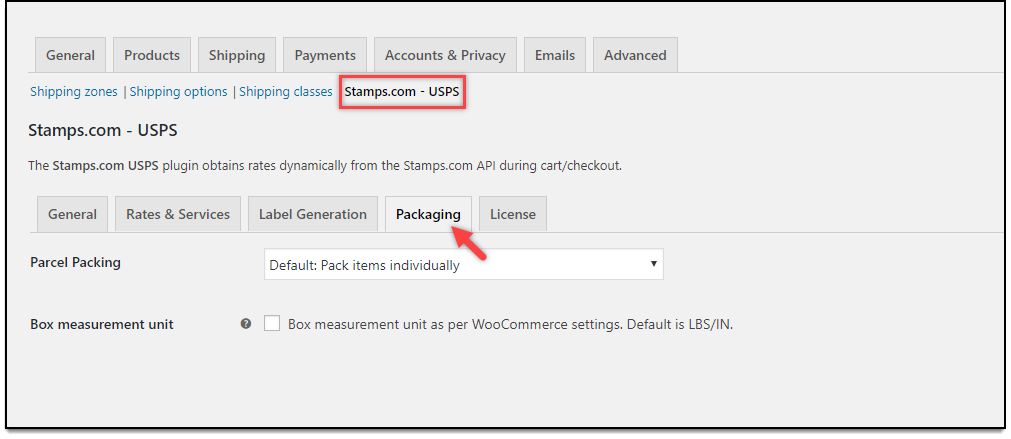This screenshot has width=1011, height=439.
Task: Click the Box measurement unit help icon
Action: [x=246, y=324]
